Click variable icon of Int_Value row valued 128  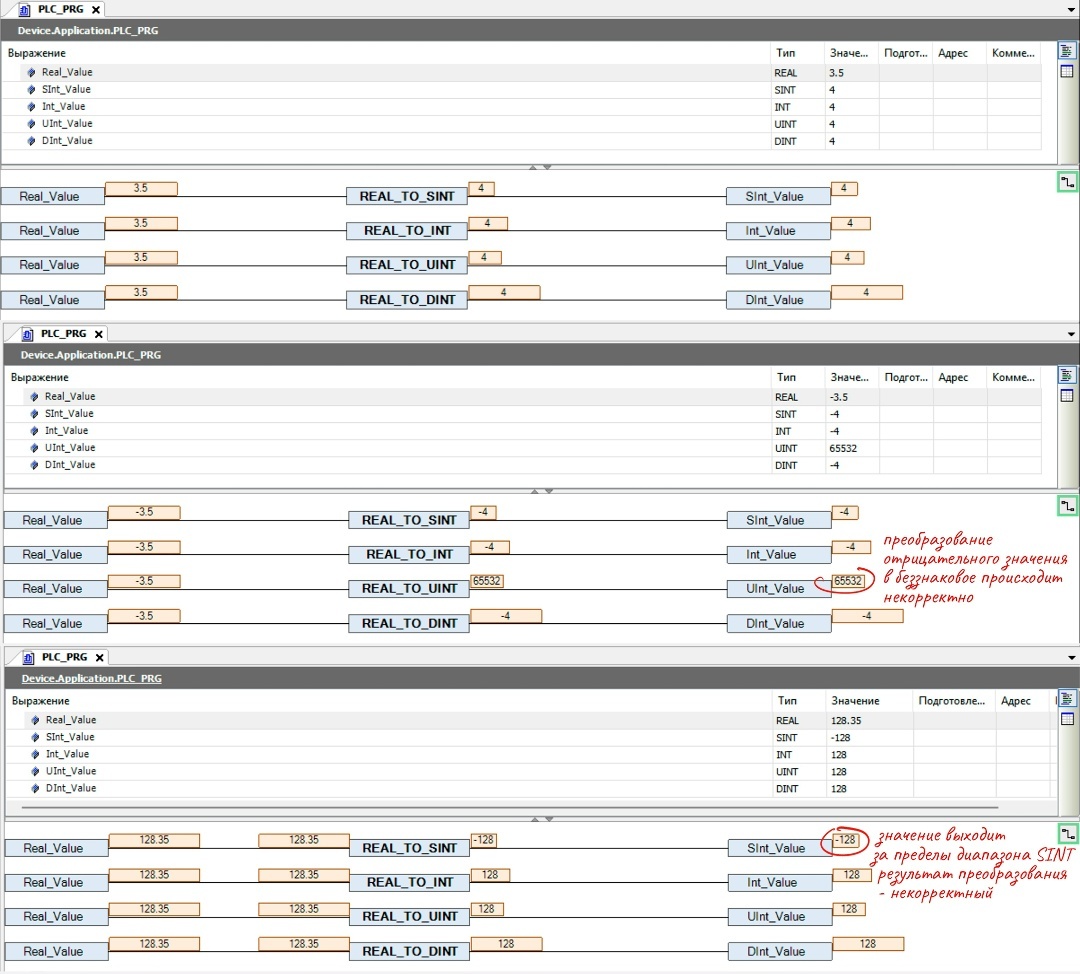[35, 754]
